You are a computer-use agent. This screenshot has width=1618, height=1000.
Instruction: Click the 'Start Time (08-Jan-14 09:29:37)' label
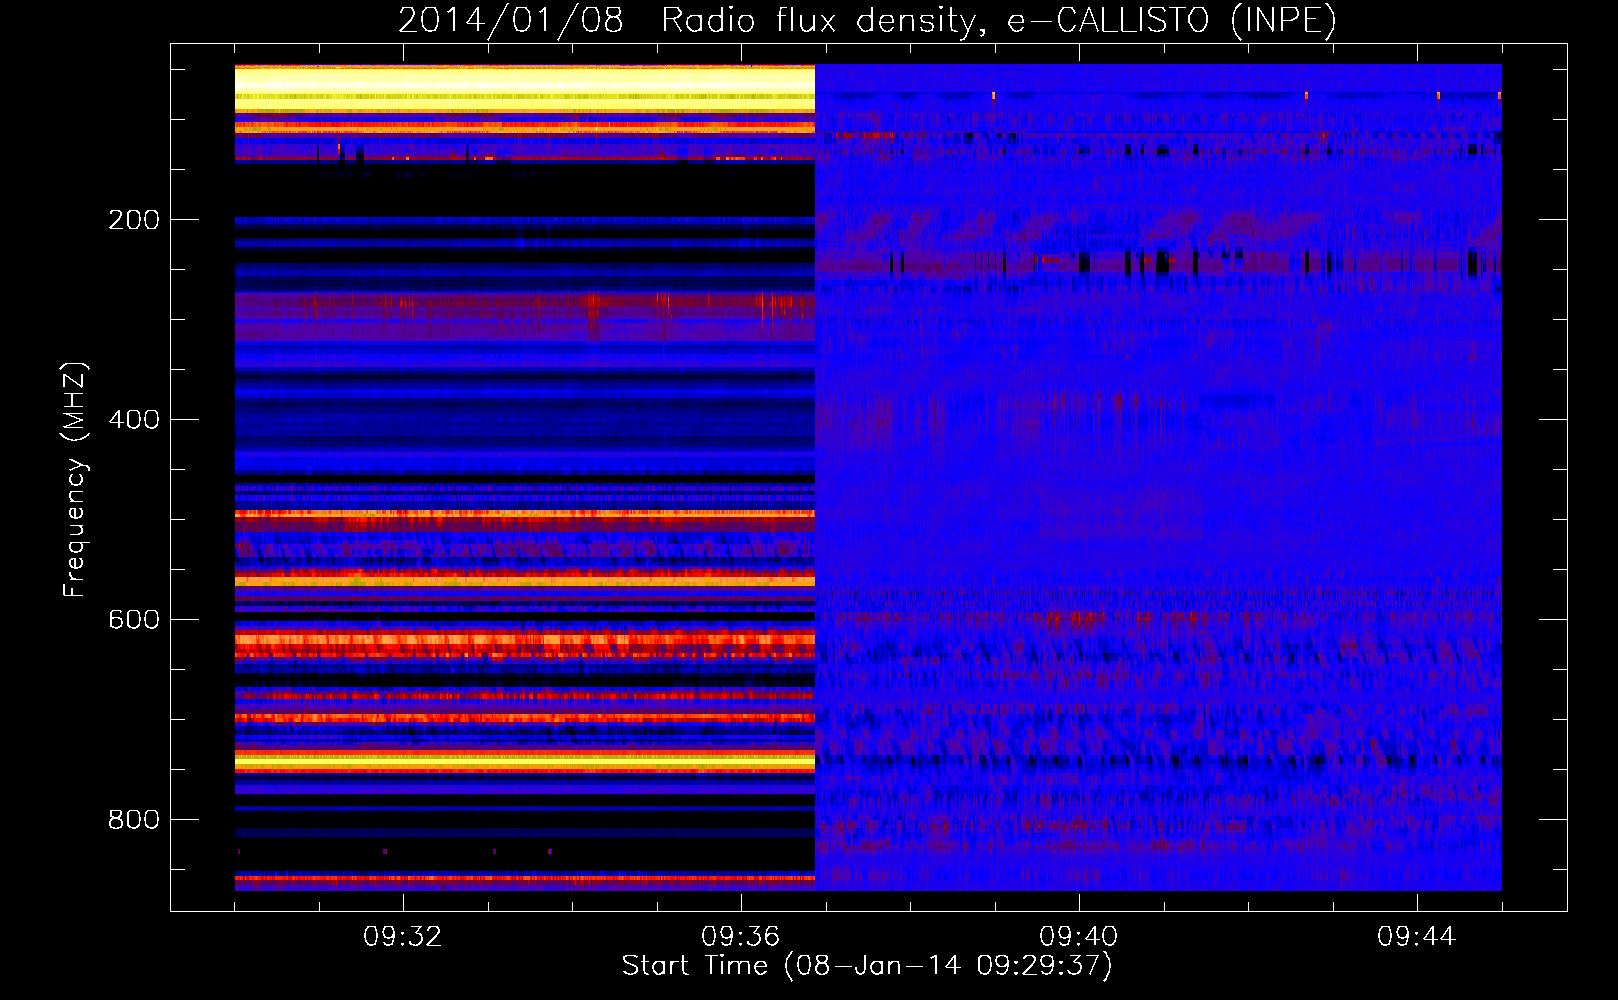click(867, 966)
